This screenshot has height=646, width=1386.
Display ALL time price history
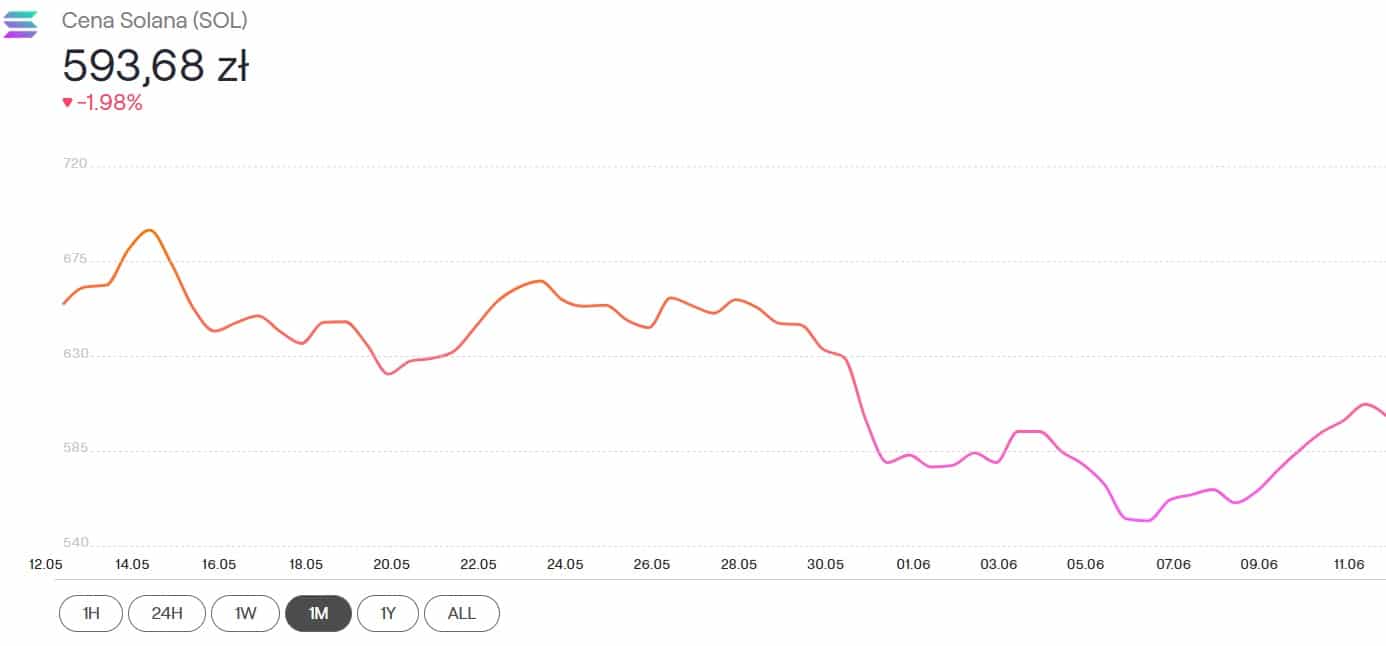point(461,613)
